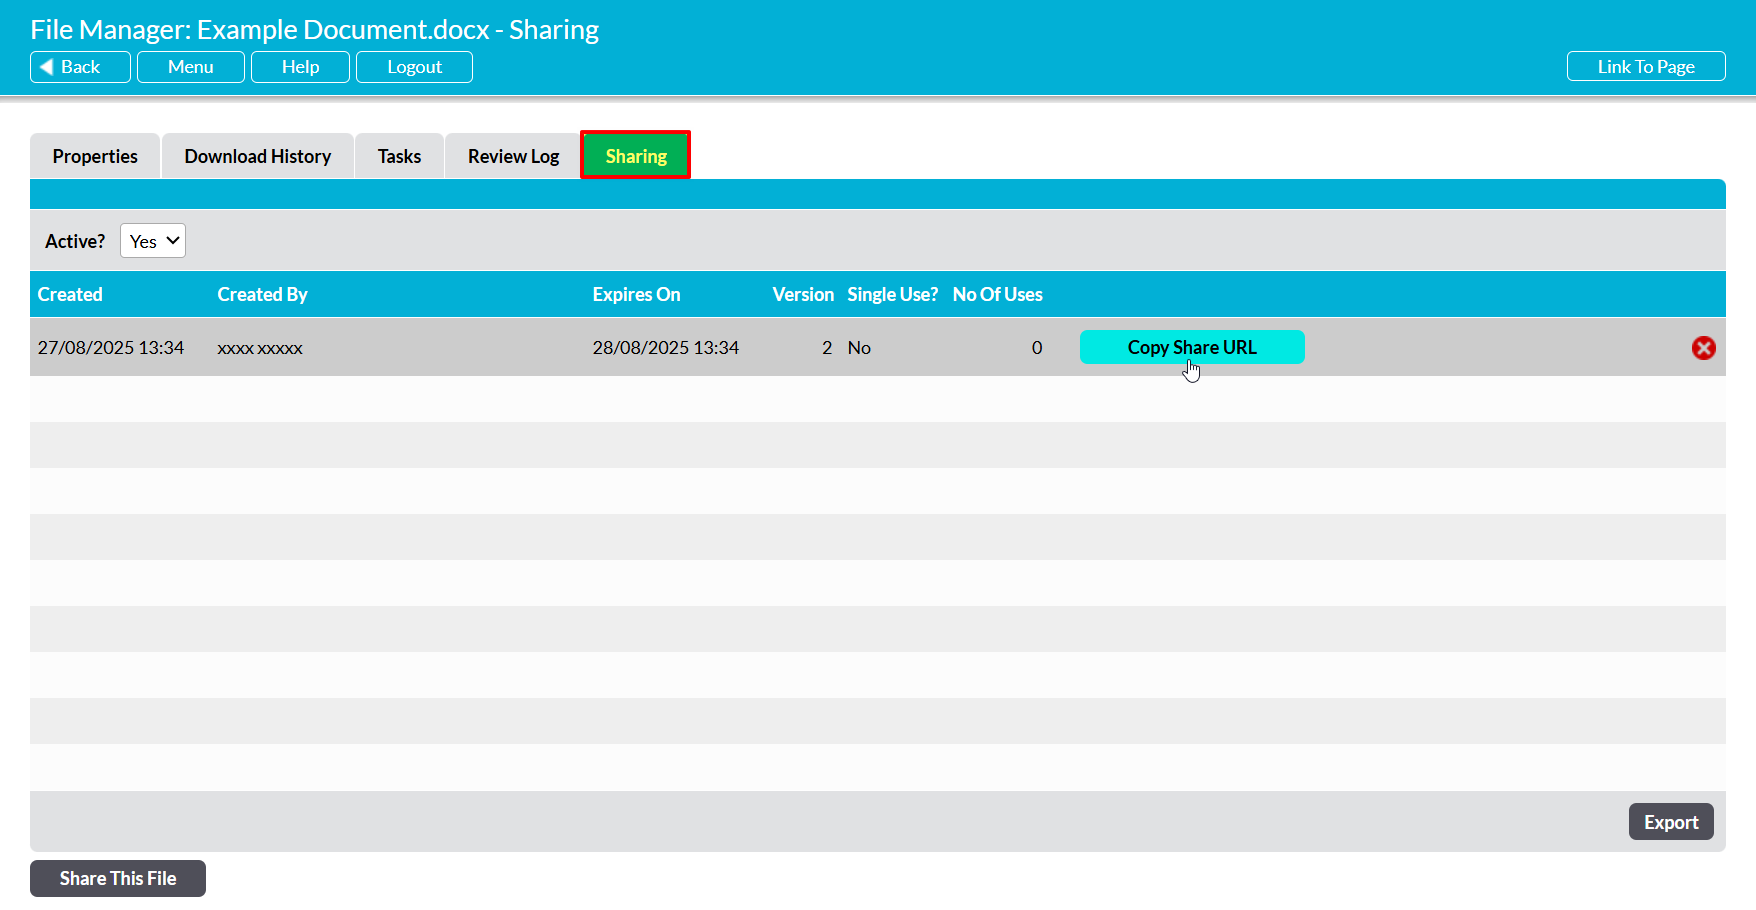Open the Download History tab
Image resolution: width=1756 pixels, height=910 pixels.
click(x=257, y=156)
